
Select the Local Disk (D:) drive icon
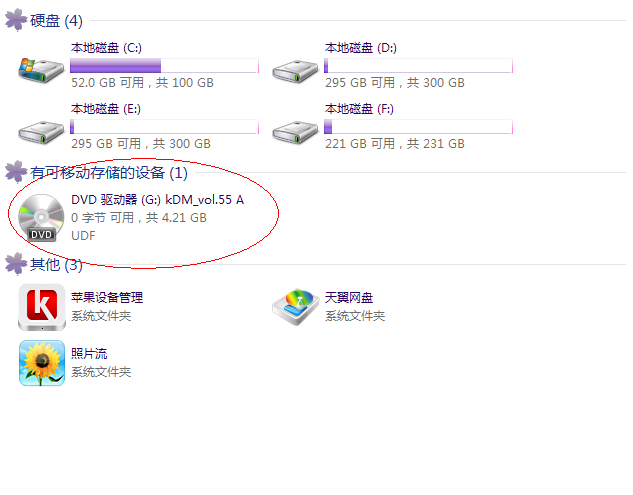[295, 71]
